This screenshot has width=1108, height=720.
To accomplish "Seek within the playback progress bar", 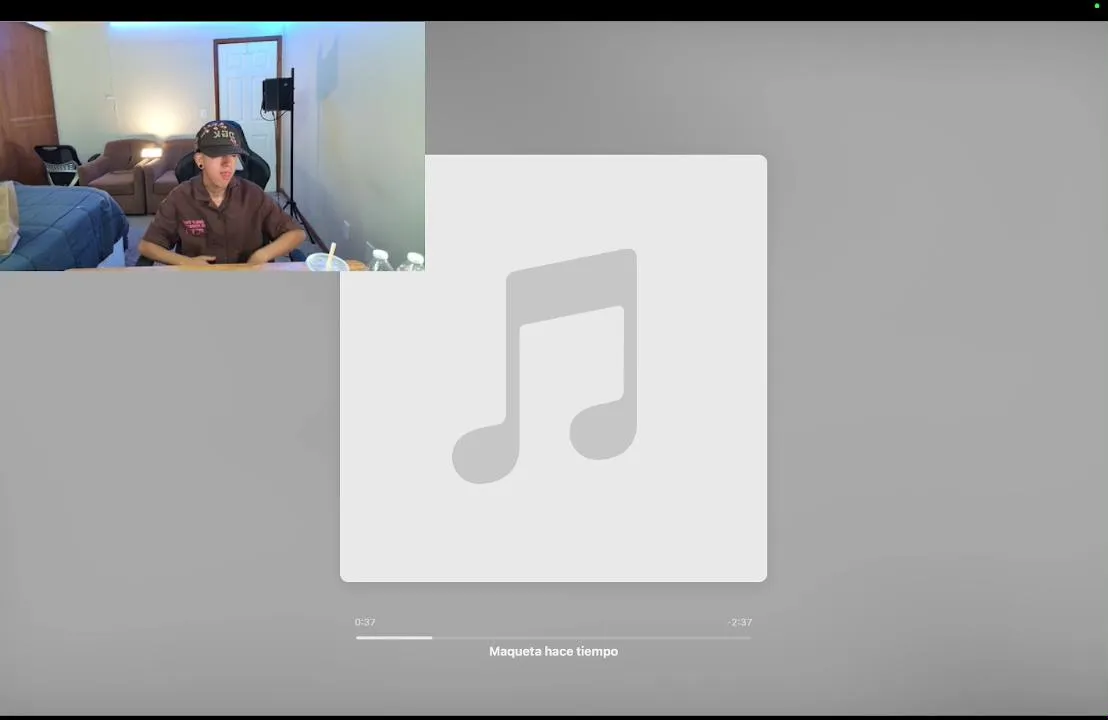I will point(553,637).
